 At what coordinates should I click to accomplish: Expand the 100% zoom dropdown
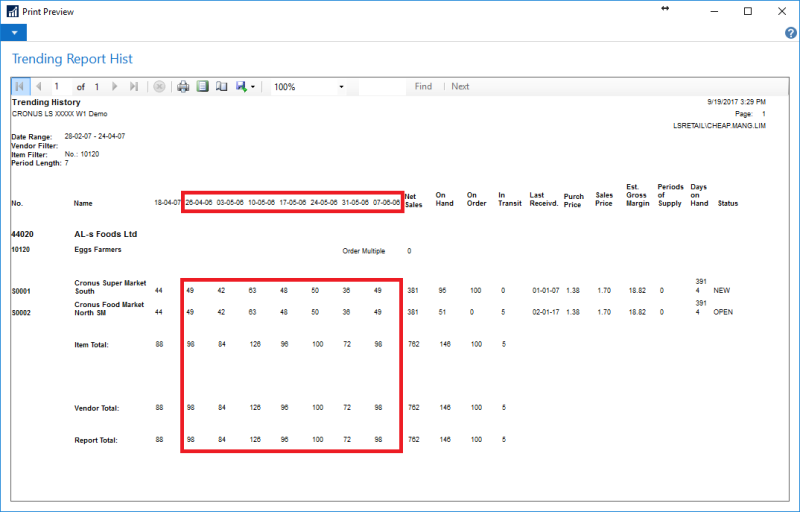pyautogui.click(x=341, y=87)
